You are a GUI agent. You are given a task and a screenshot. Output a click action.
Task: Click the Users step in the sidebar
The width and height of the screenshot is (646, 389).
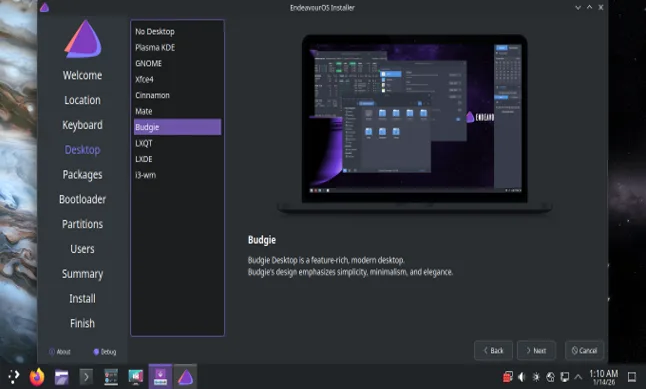click(x=82, y=249)
